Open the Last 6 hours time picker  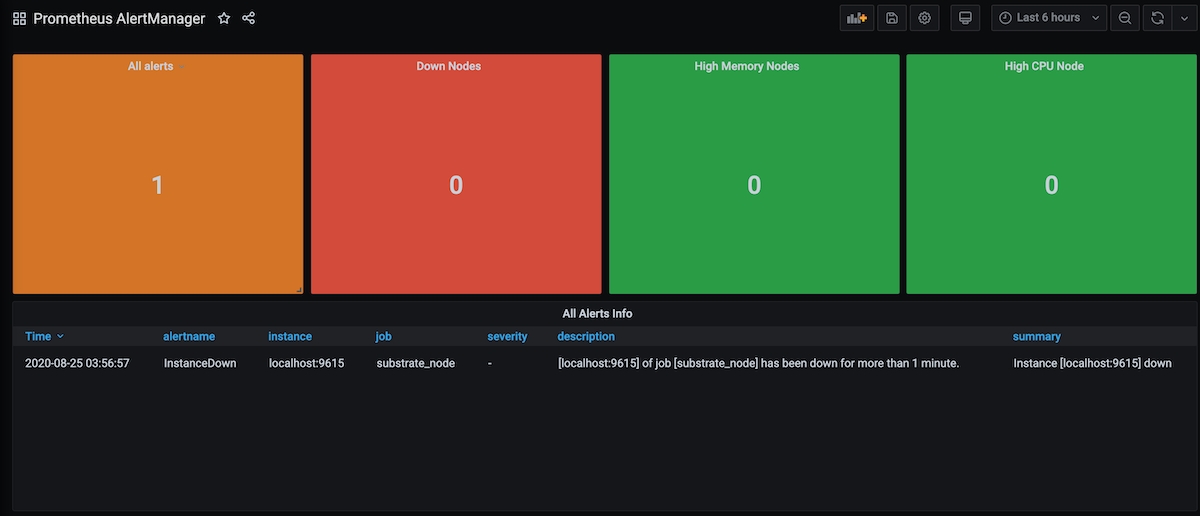[1049, 18]
